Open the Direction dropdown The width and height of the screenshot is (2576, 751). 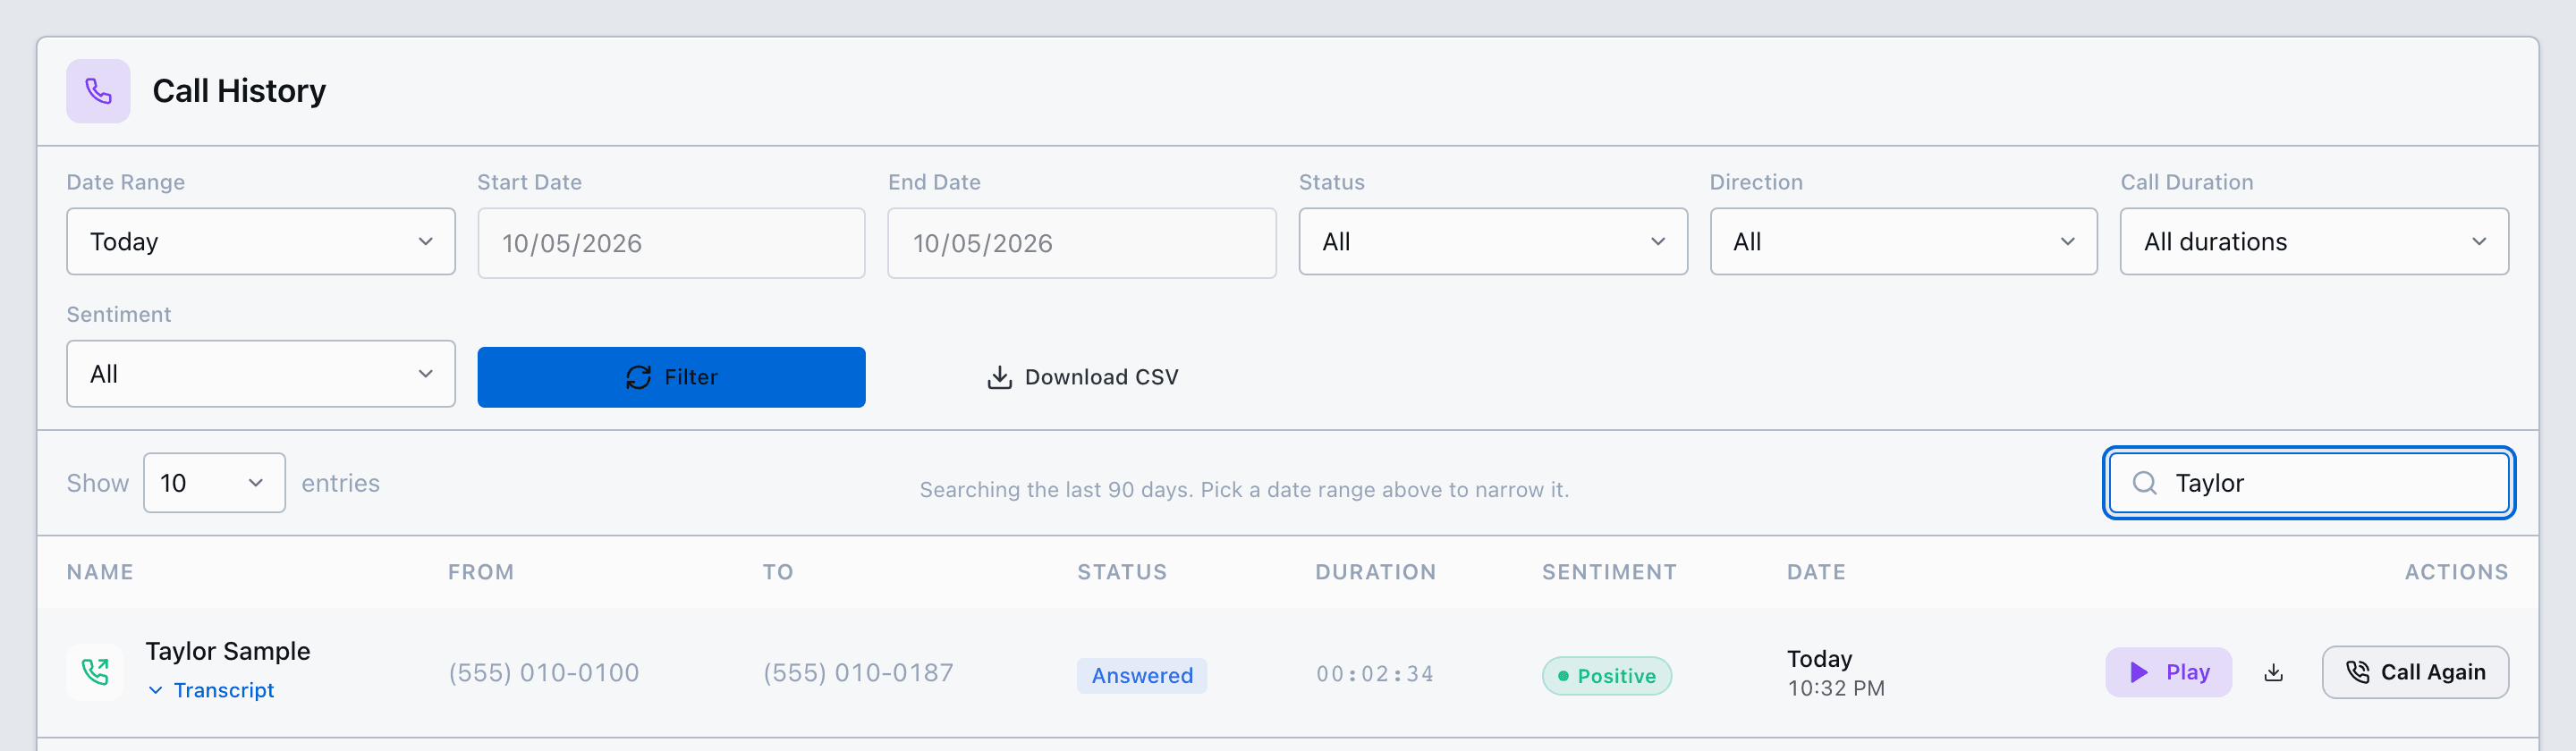(1903, 241)
